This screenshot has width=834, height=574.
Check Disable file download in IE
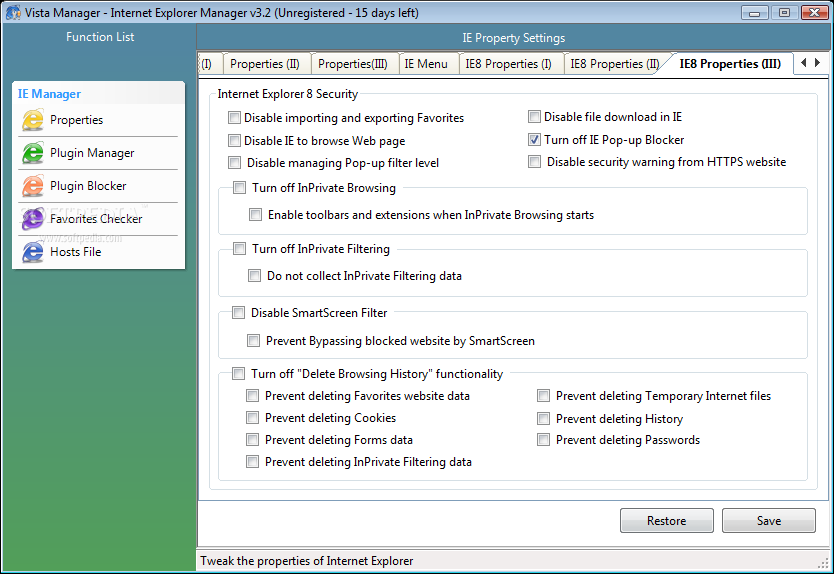534,117
